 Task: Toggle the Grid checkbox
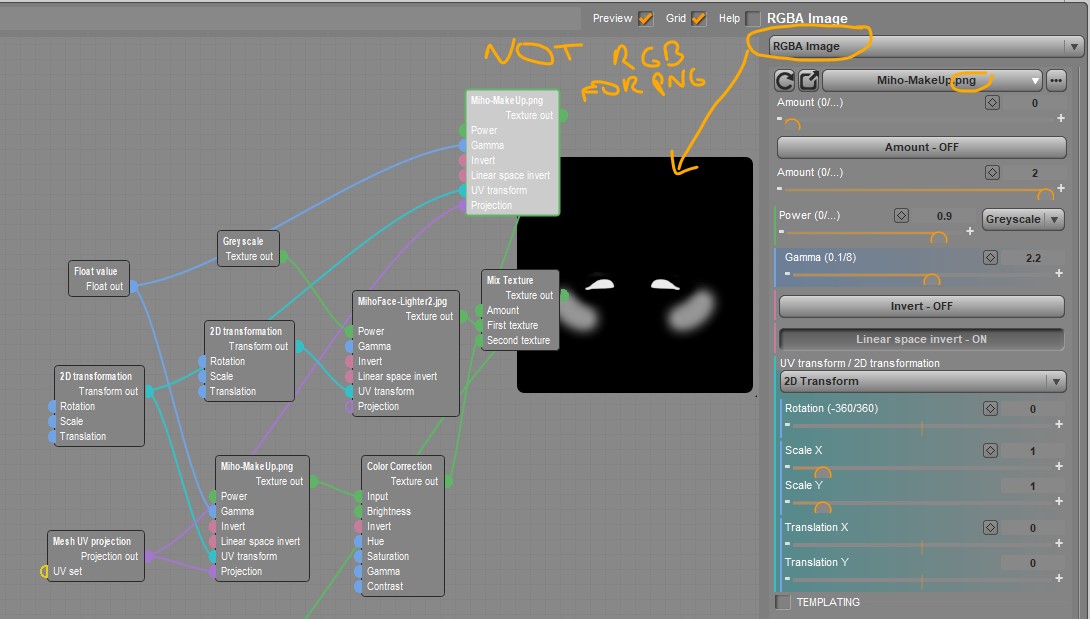[699, 19]
